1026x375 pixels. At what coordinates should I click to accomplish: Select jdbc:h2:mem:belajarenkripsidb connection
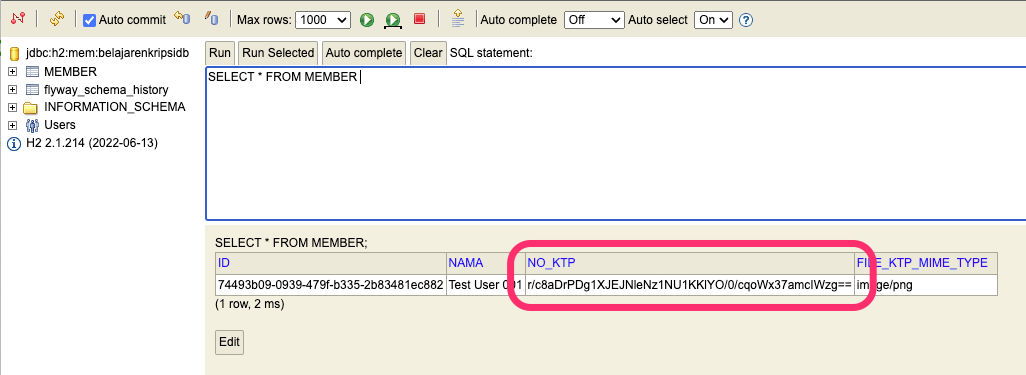107,53
